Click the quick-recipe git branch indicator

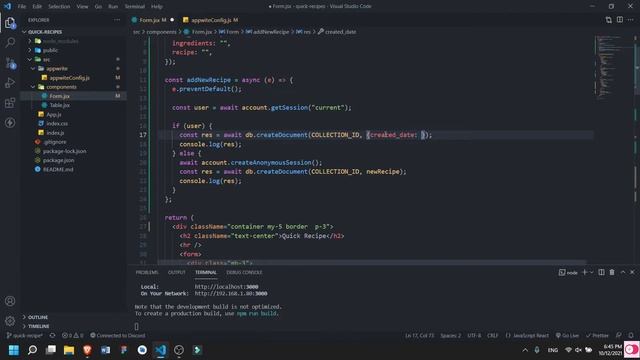(x=25, y=336)
